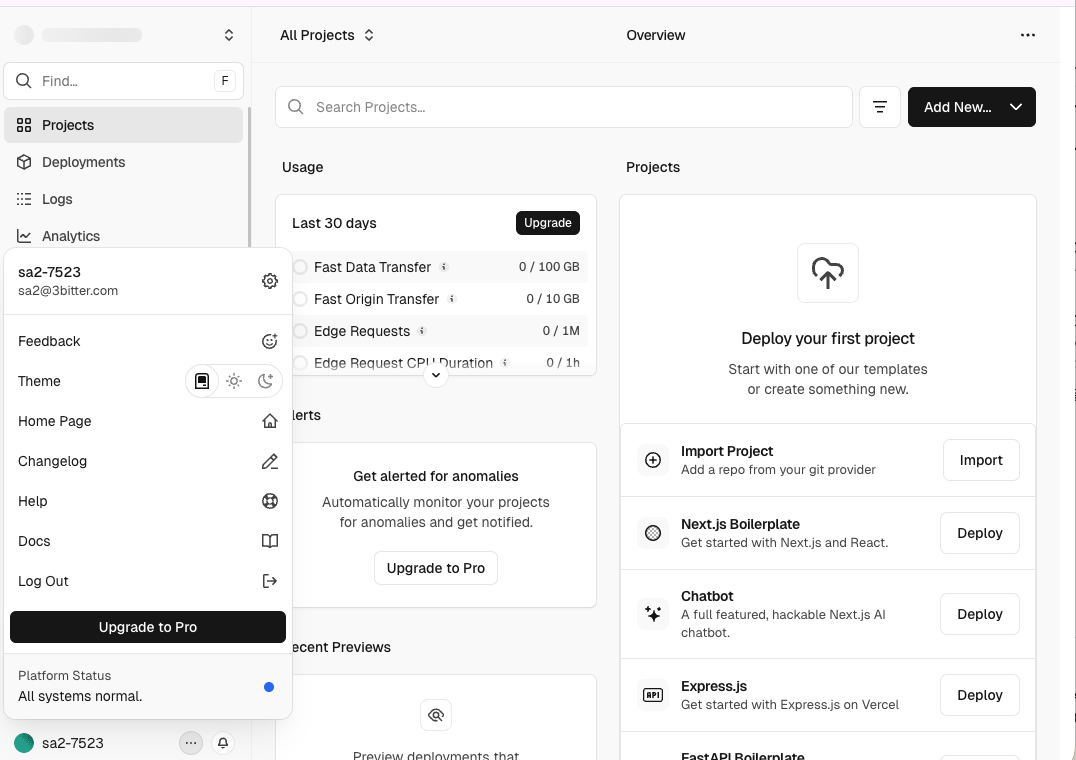Switch theme to dark mode

[265, 381]
